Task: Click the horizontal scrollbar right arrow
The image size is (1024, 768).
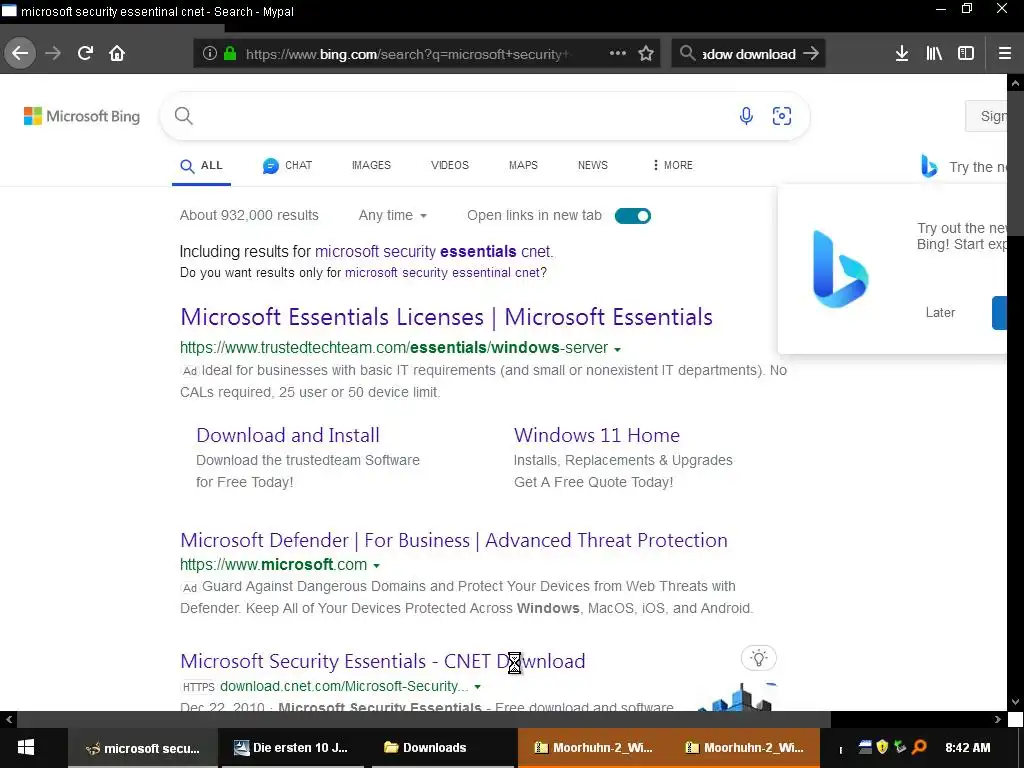Action: [998, 720]
